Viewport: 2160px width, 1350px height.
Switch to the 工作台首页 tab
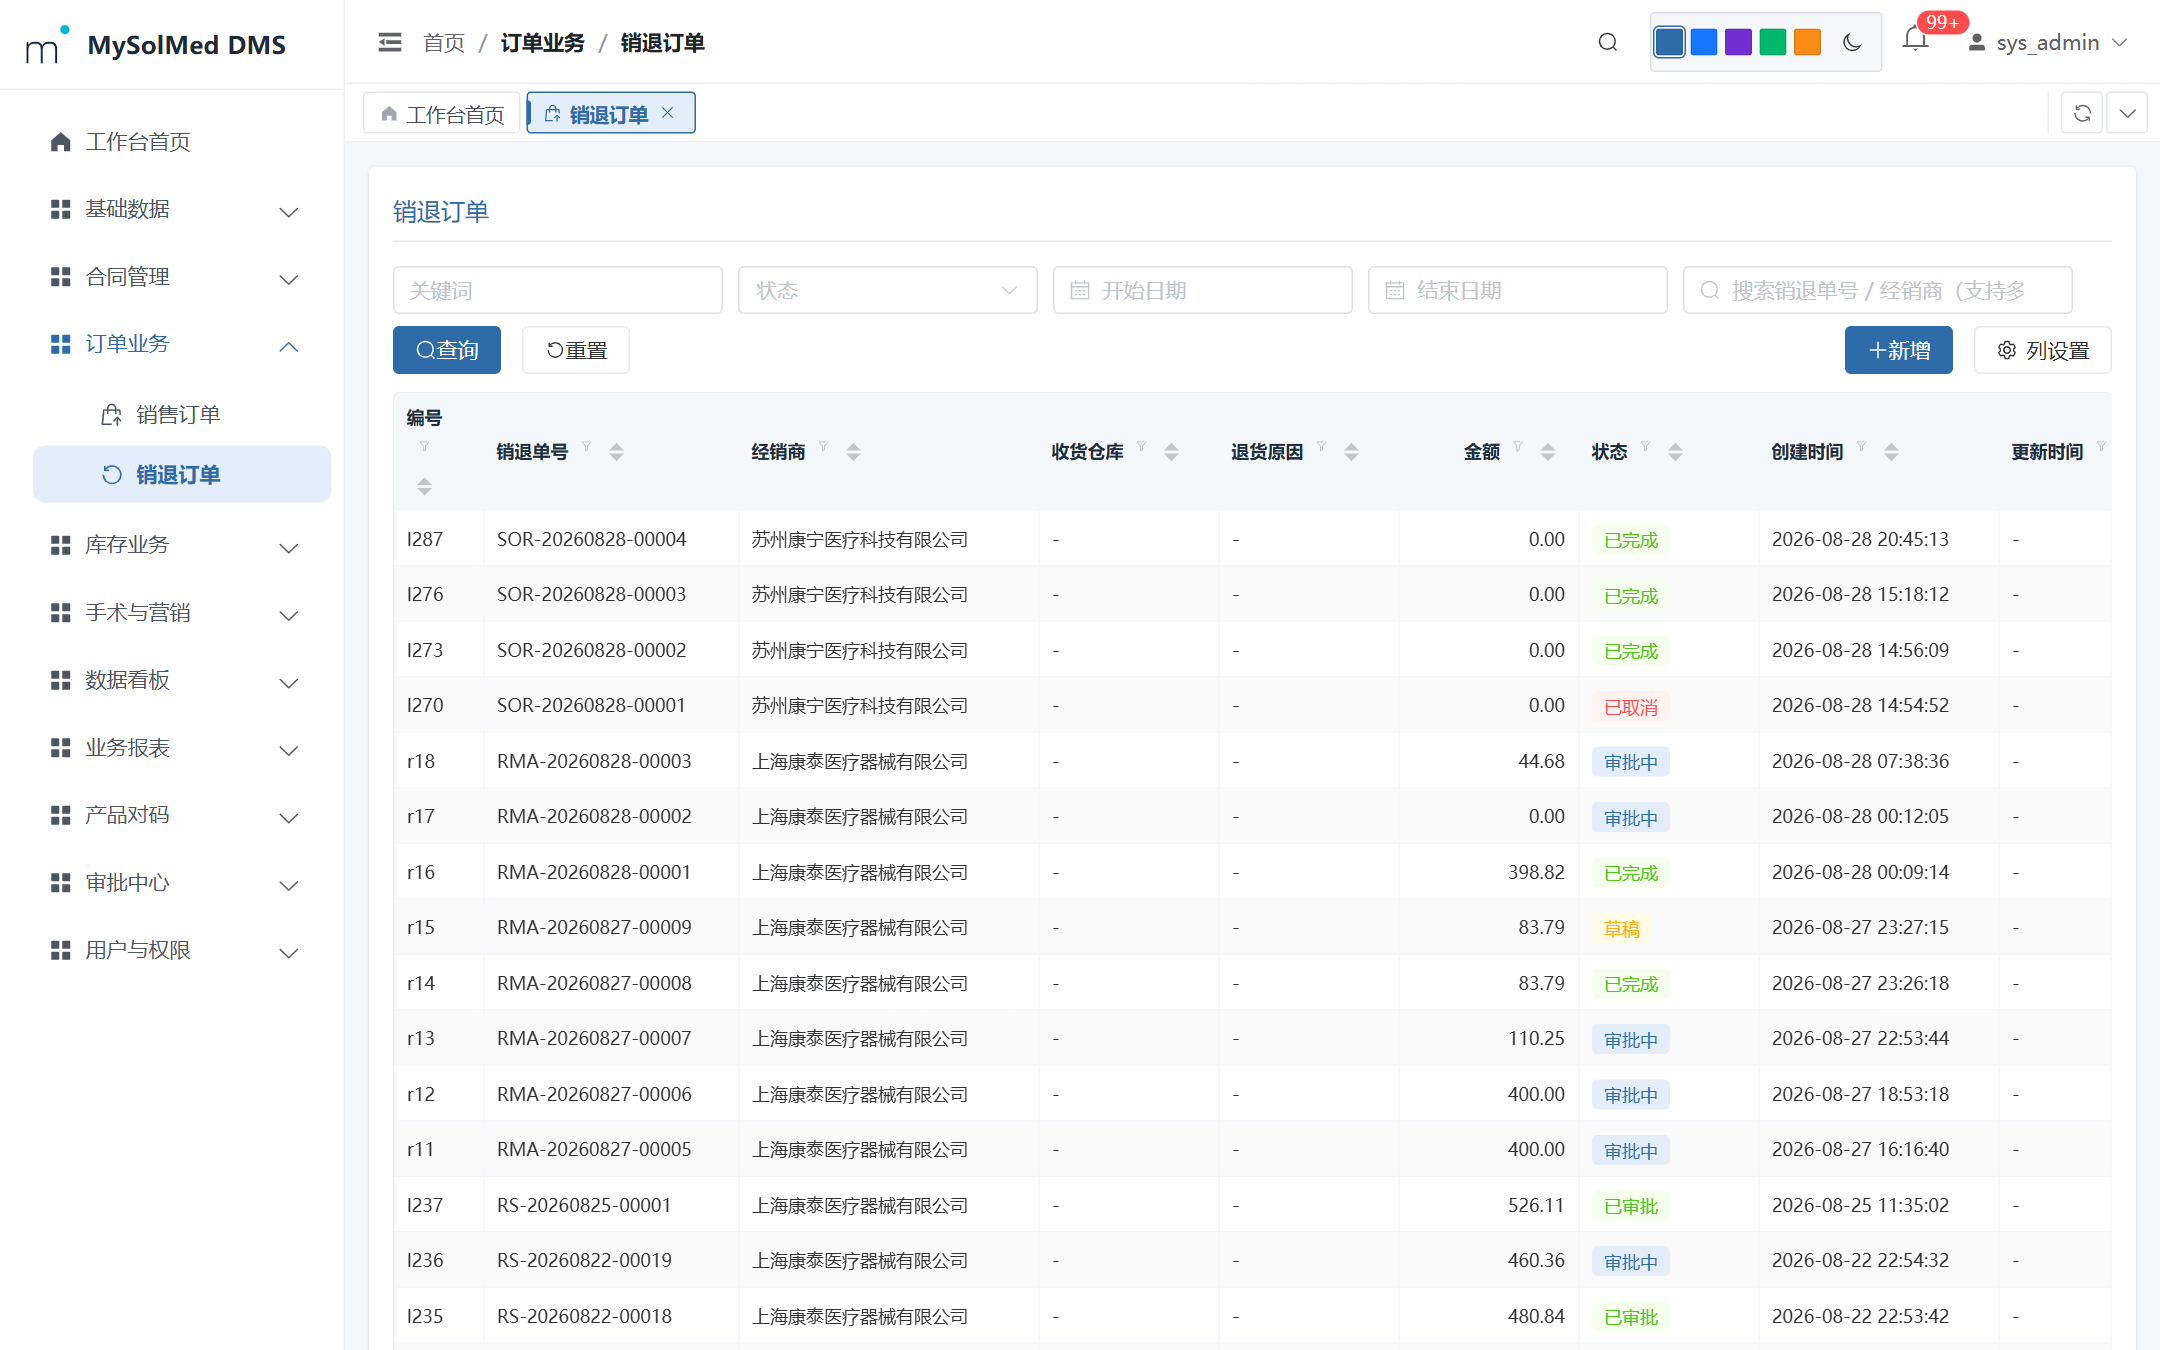442,114
